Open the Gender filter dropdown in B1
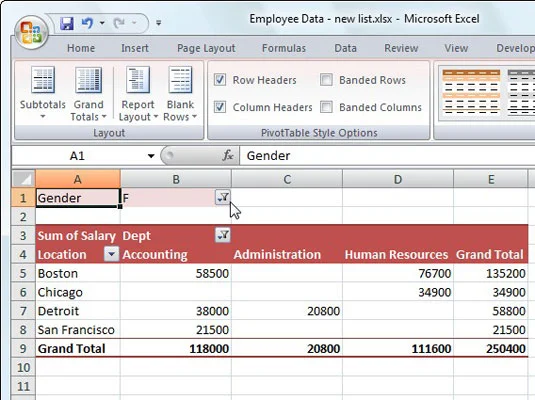 [x=223, y=198]
